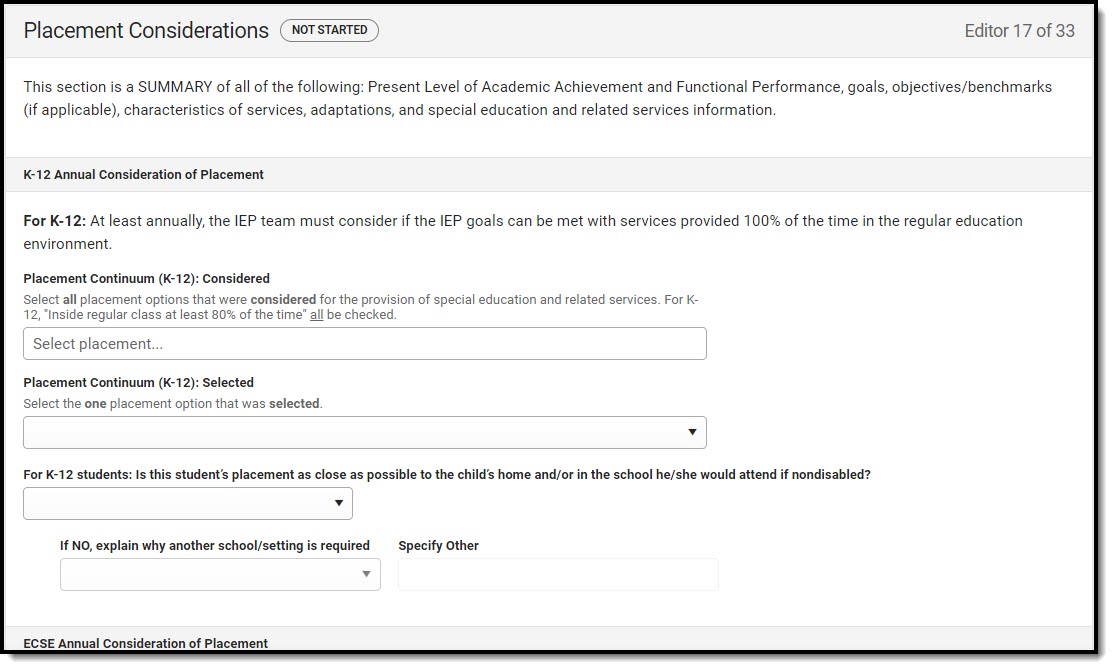This screenshot has width=1113, height=669.
Task: Open the "Select placement..." multi-select field
Action: tap(365, 343)
